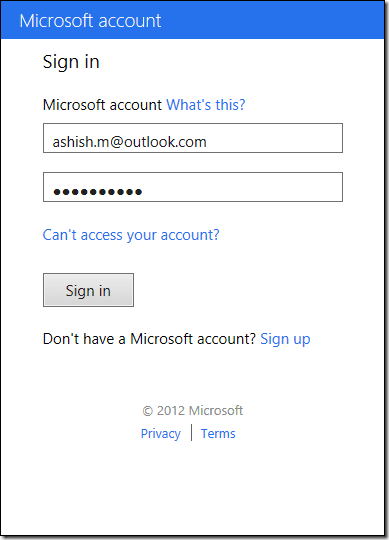Open the Sign up link

click(285, 339)
